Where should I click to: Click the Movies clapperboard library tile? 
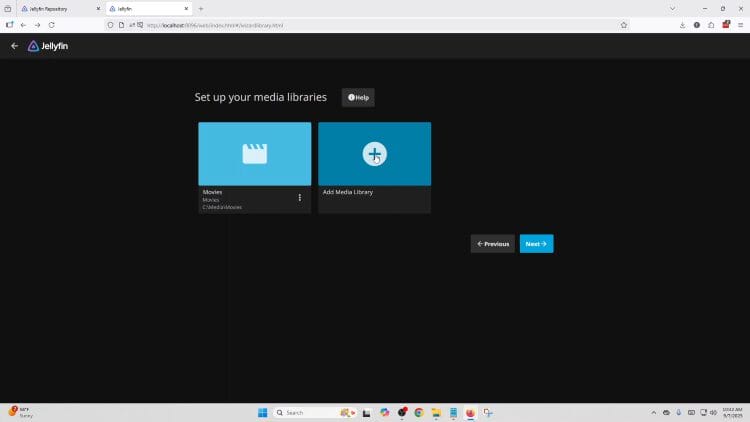(x=254, y=154)
